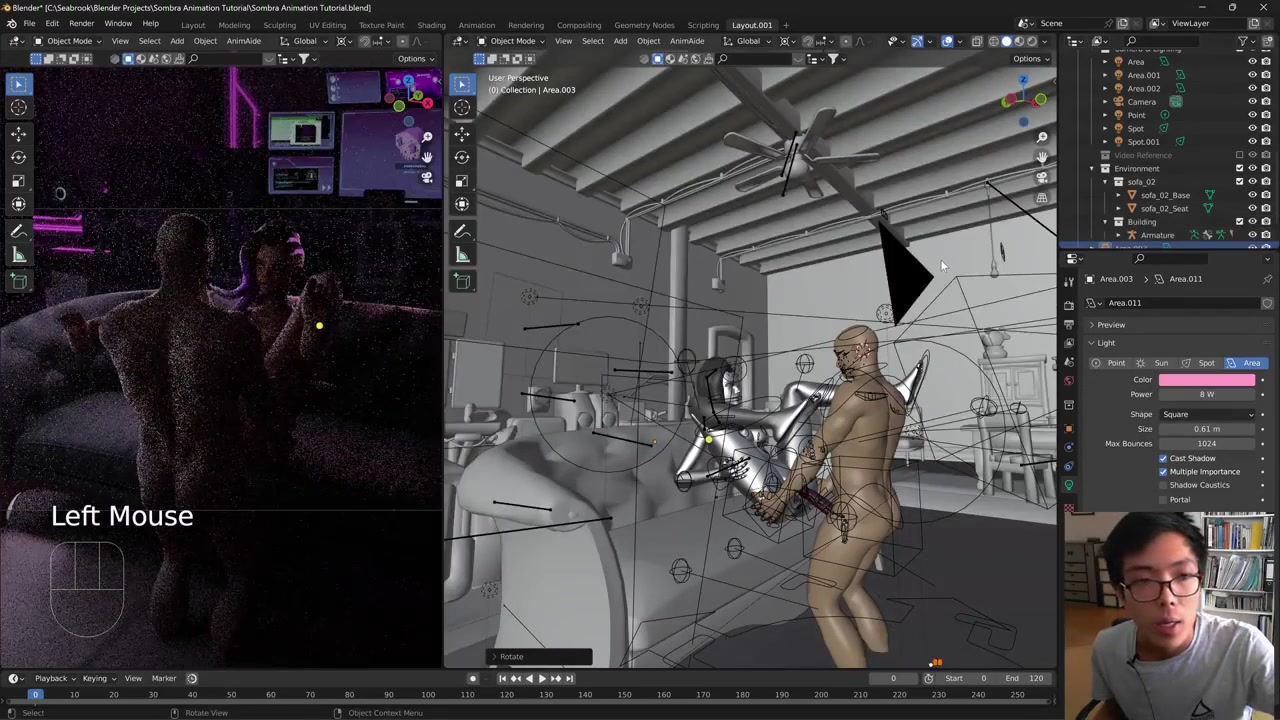Open the light Shape dropdown
1280x720 pixels.
[x=1207, y=414]
